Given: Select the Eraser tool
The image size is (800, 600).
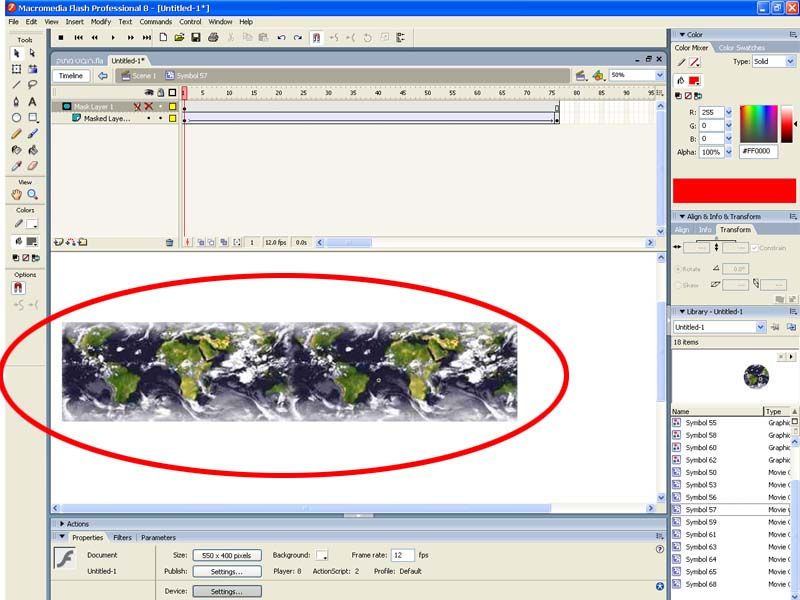Looking at the screenshot, I should click(x=32, y=166).
